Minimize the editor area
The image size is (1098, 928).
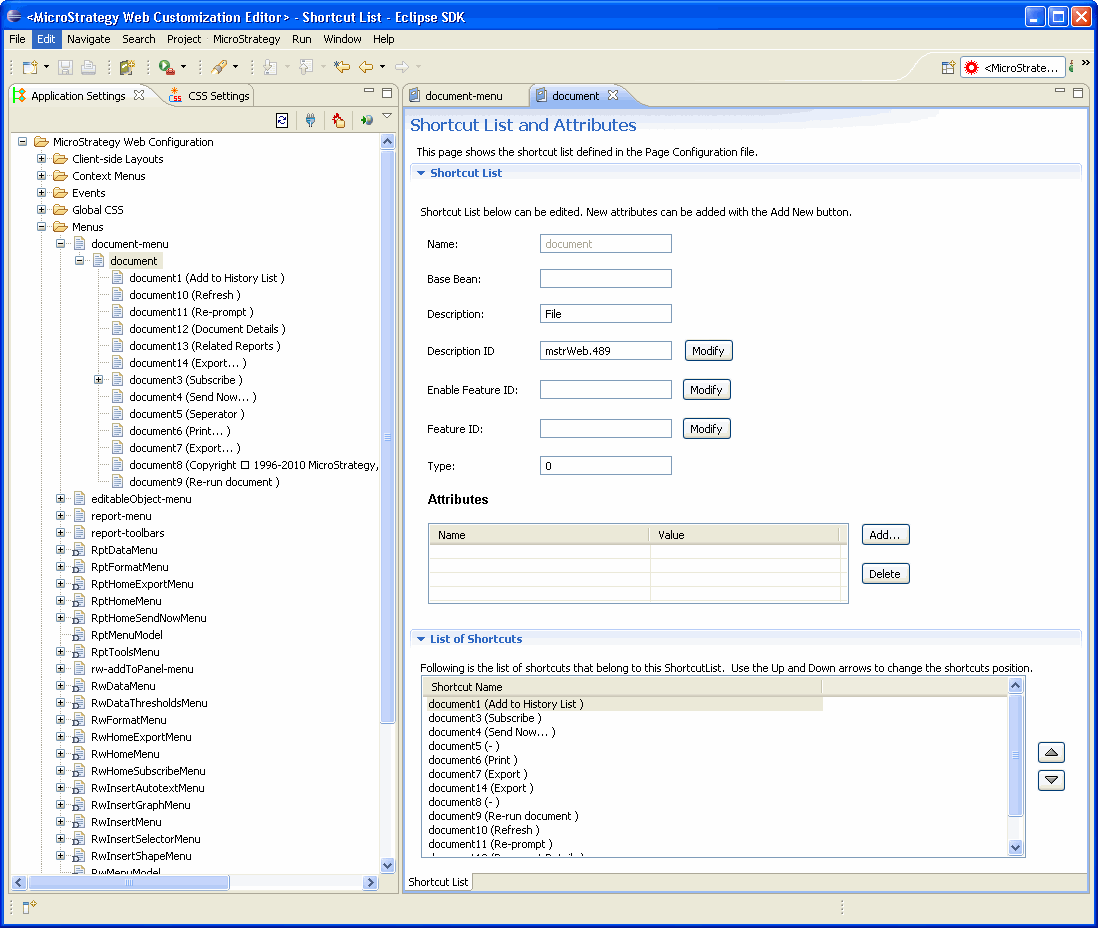pos(1059,91)
